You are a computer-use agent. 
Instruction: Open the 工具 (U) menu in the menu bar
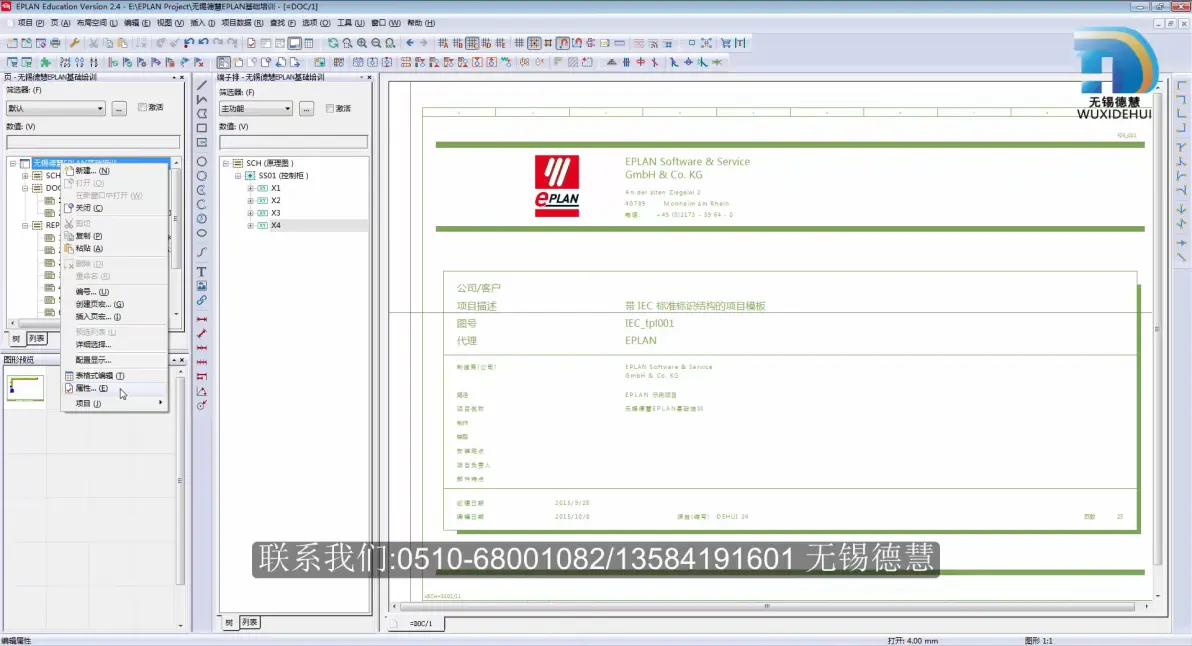tap(350, 23)
